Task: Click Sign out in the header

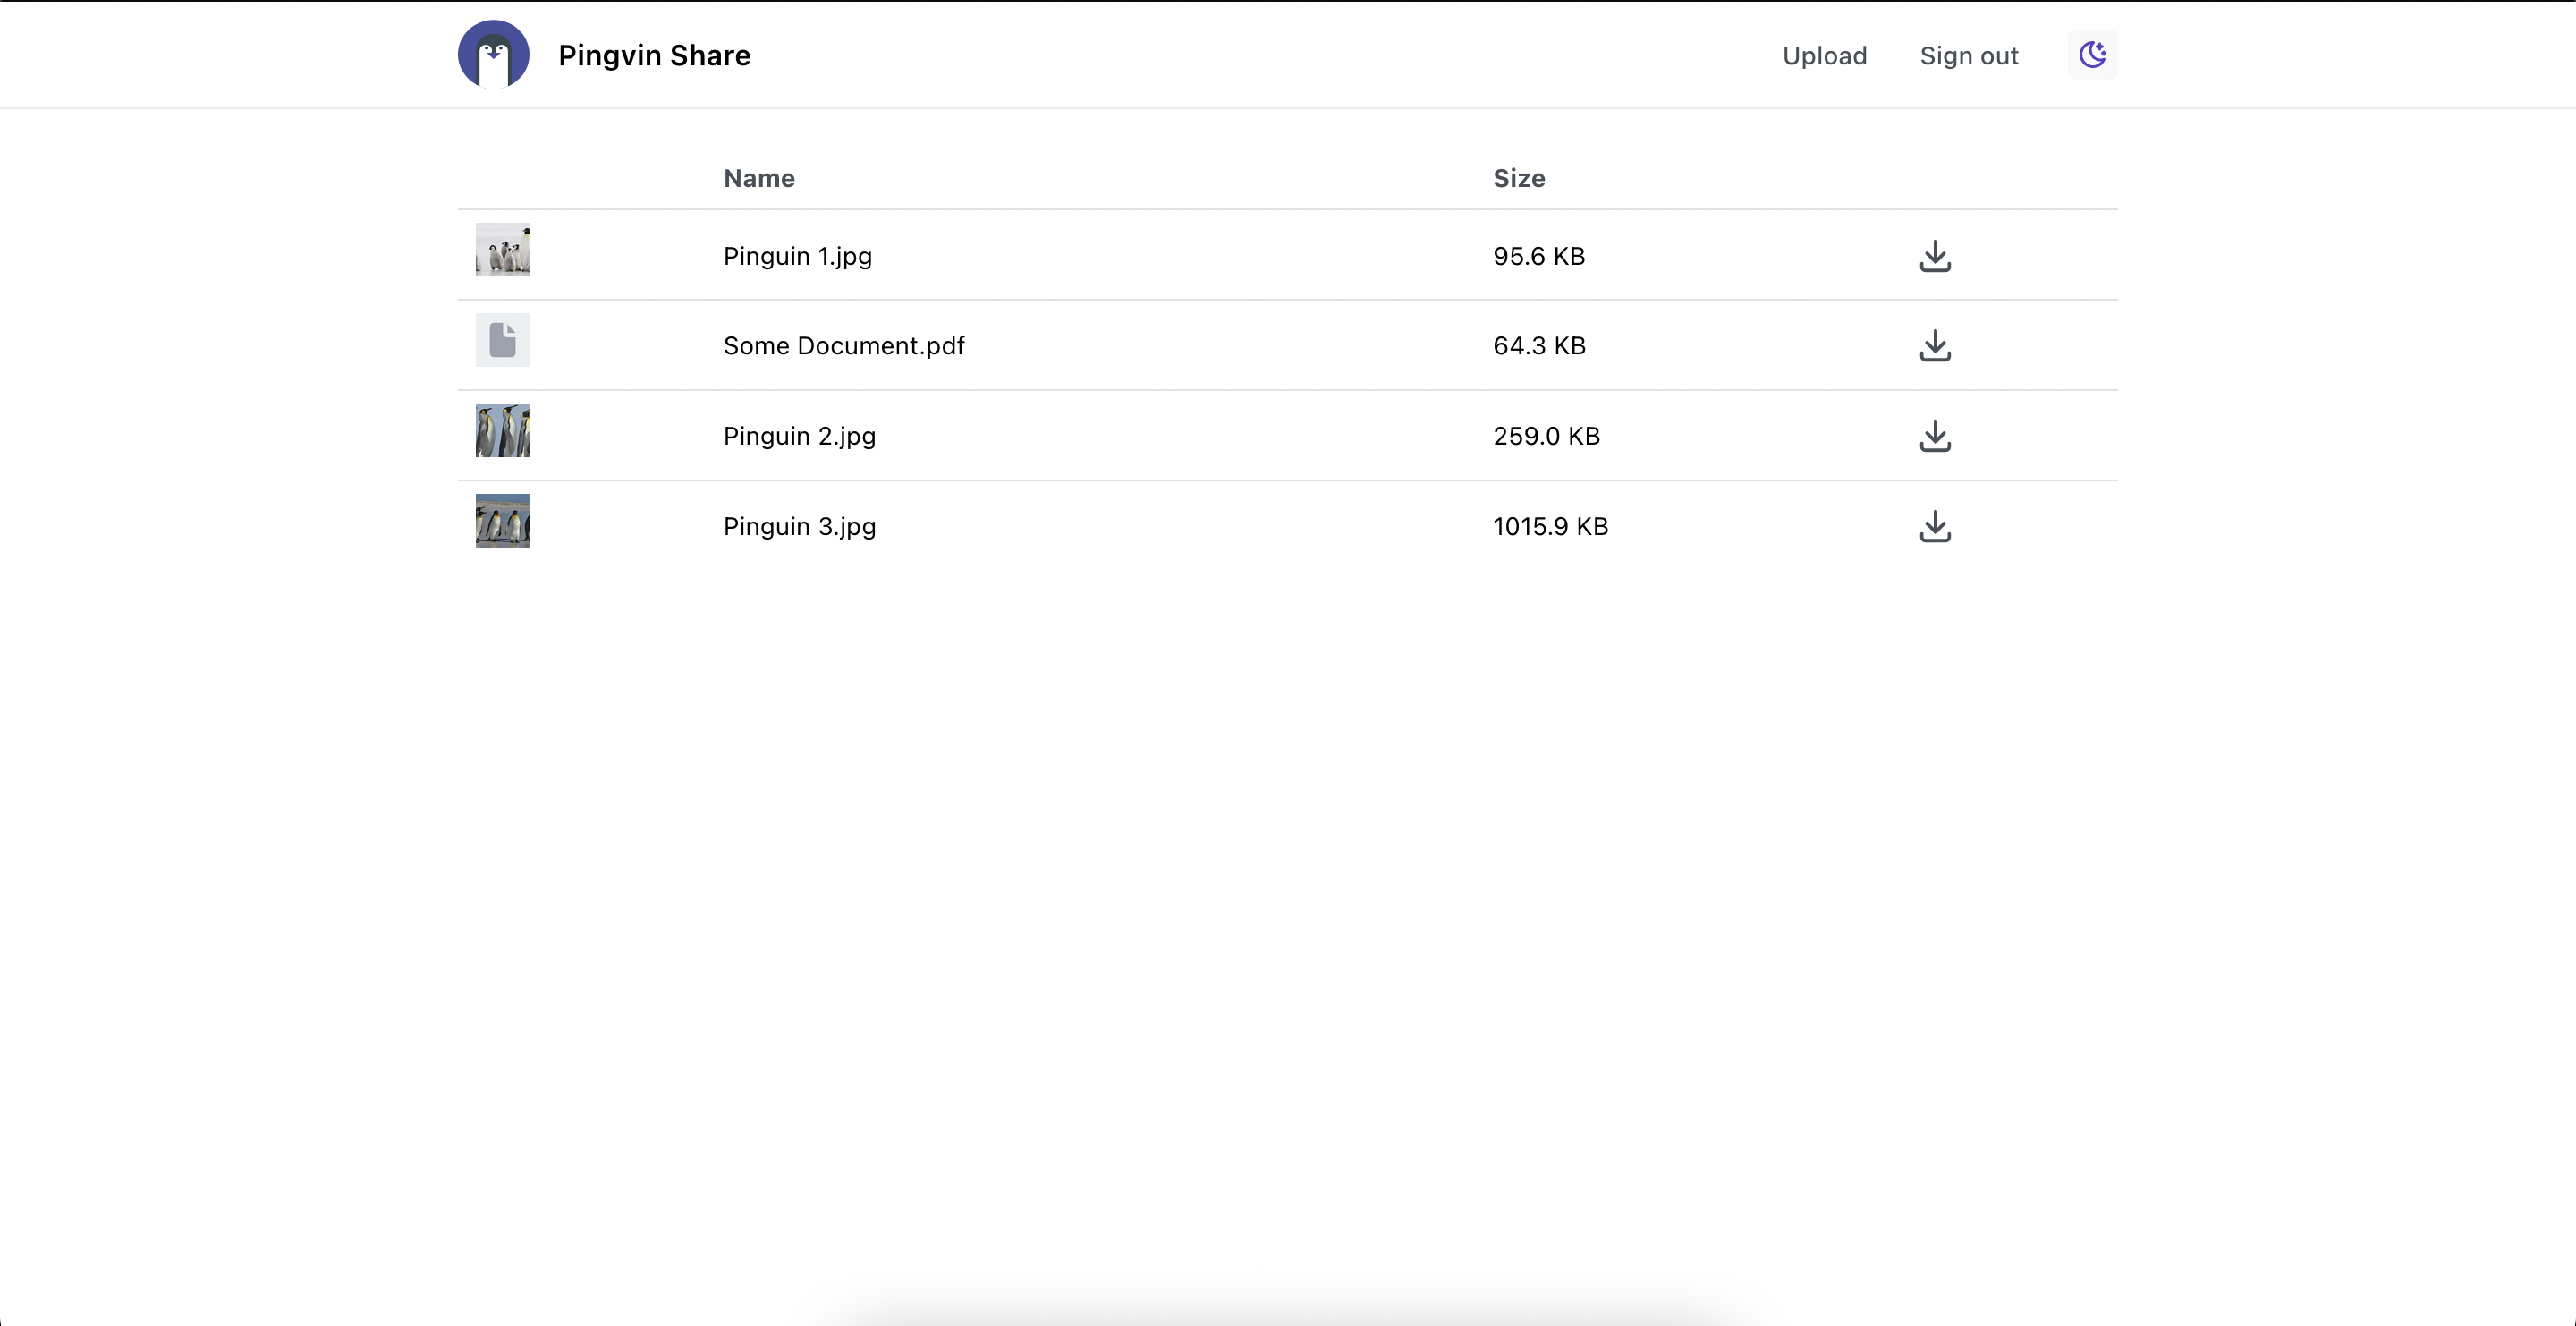Action: click(1968, 56)
